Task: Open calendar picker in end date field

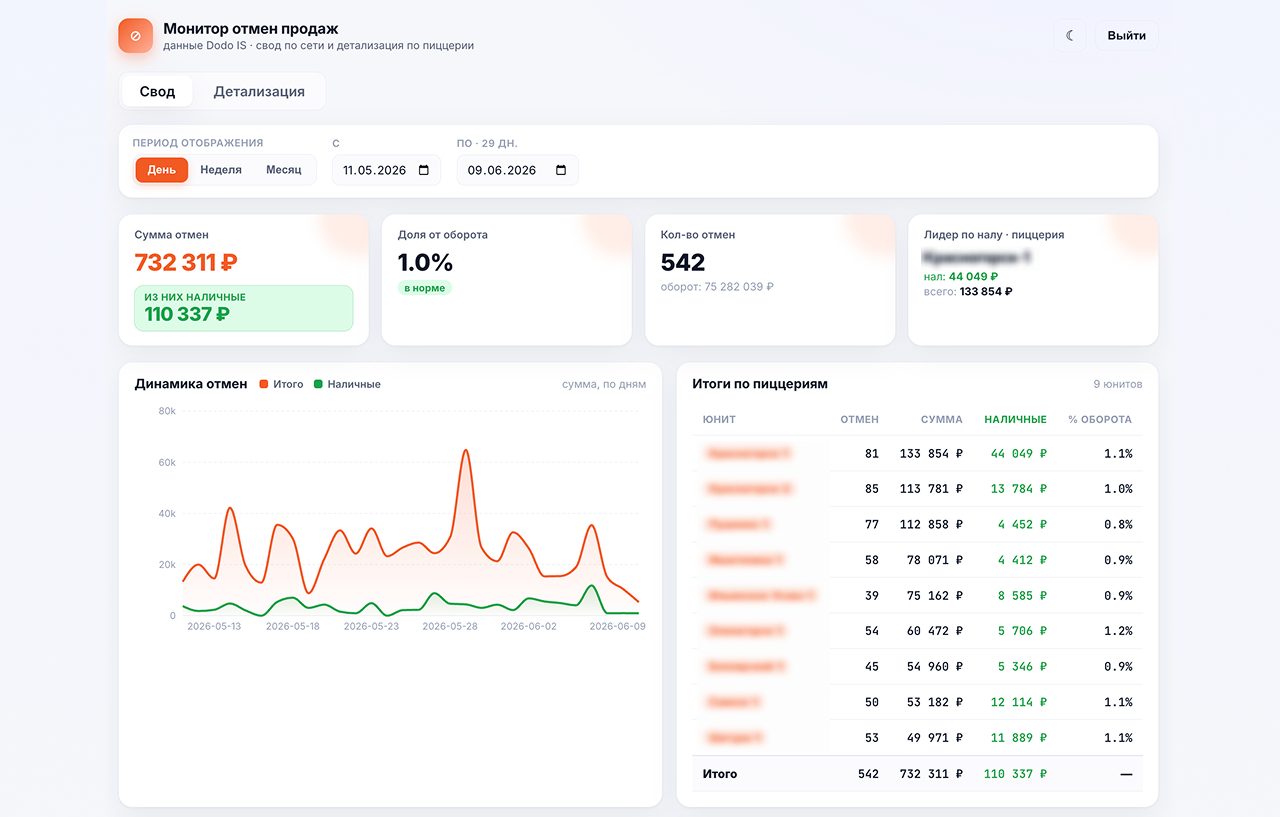Action: 561,170
